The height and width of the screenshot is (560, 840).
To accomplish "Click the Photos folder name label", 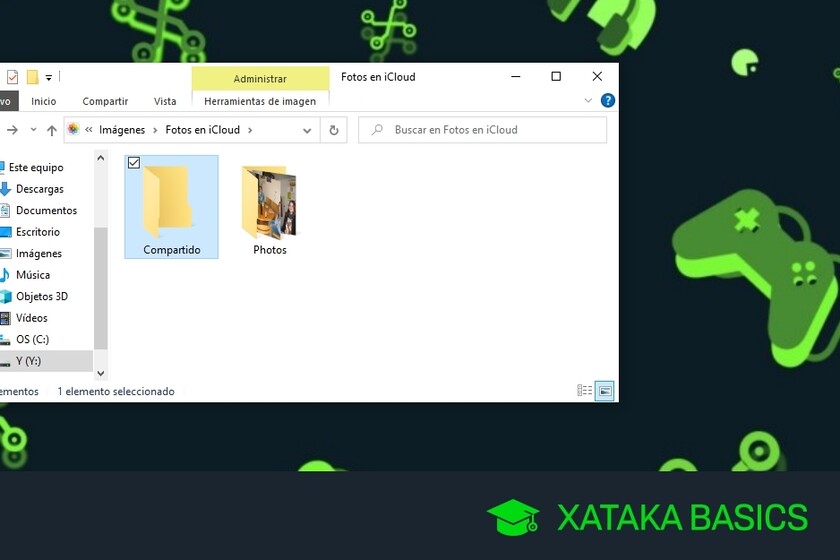I will click(x=269, y=250).
